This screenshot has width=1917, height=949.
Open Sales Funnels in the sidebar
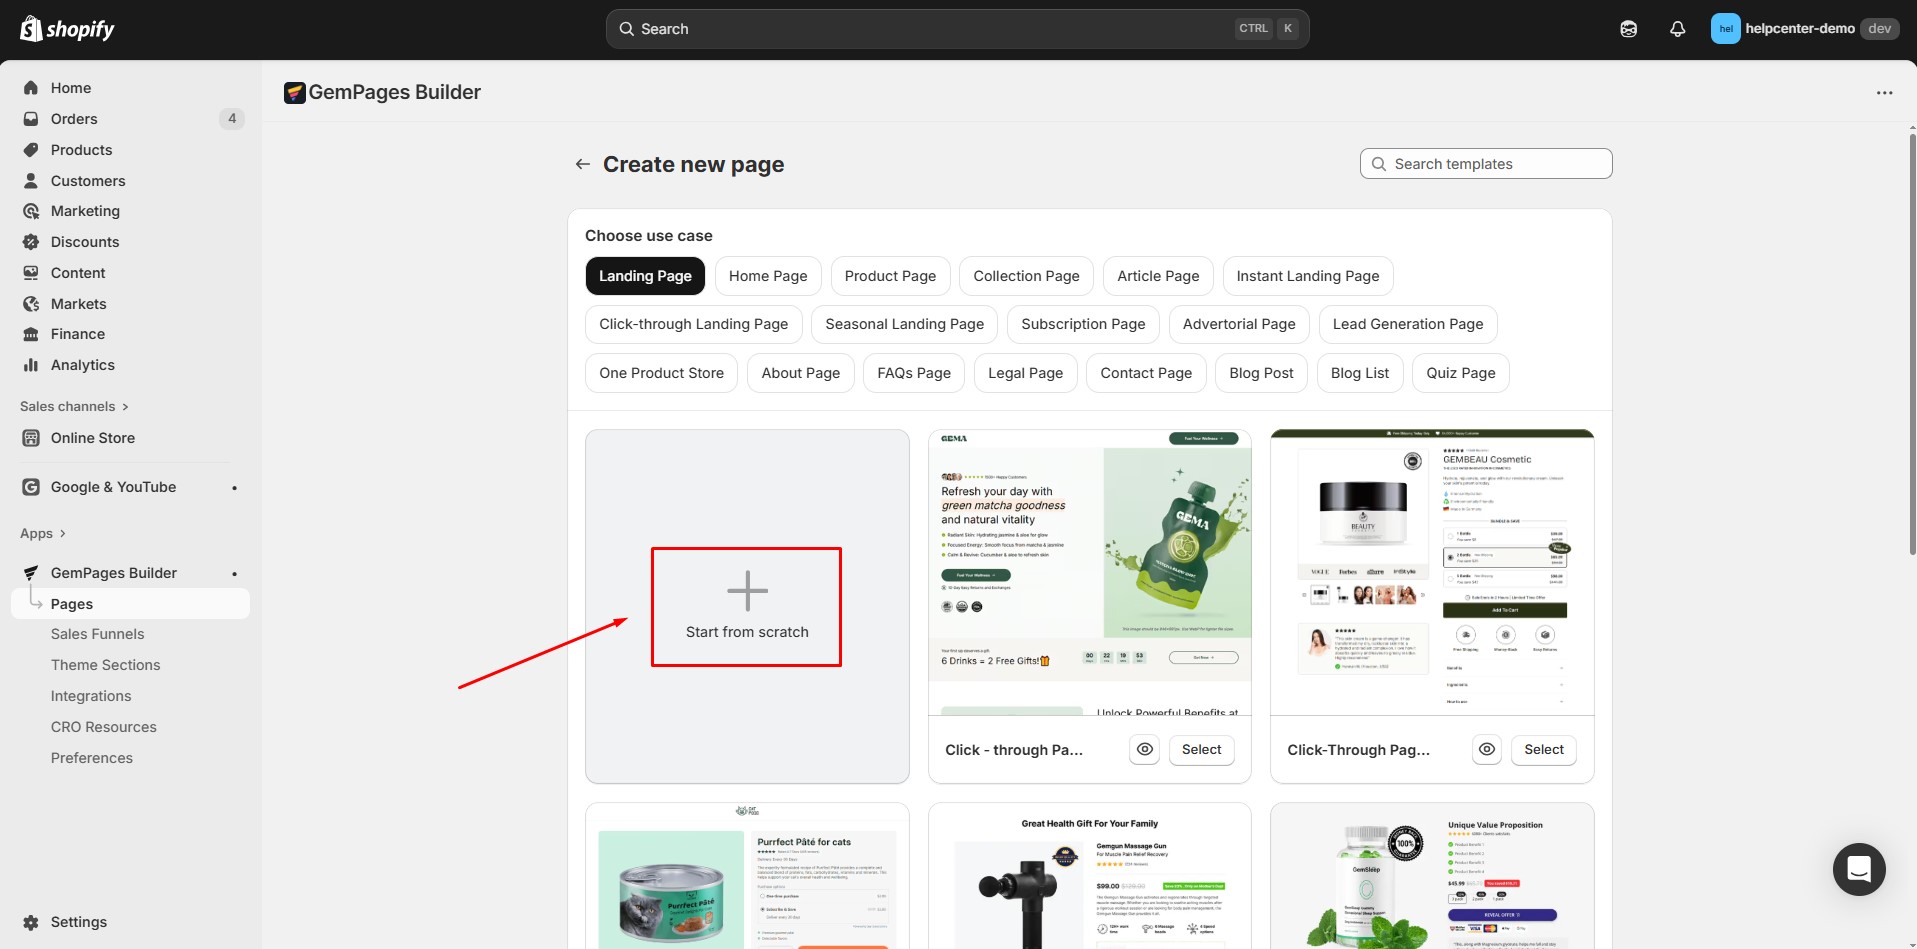click(97, 634)
